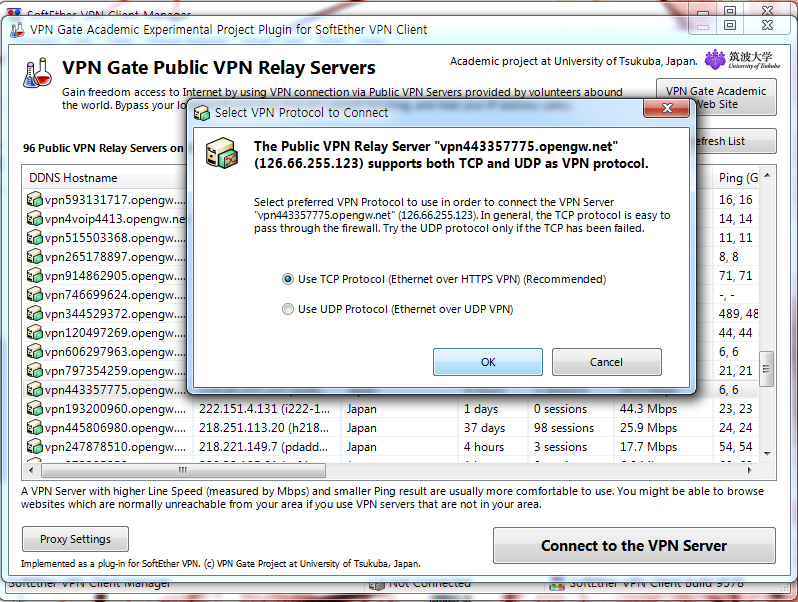The width and height of the screenshot is (798, 602).
Task: Click IP address 218.221.149.7 cell
Action: (263, 447)
